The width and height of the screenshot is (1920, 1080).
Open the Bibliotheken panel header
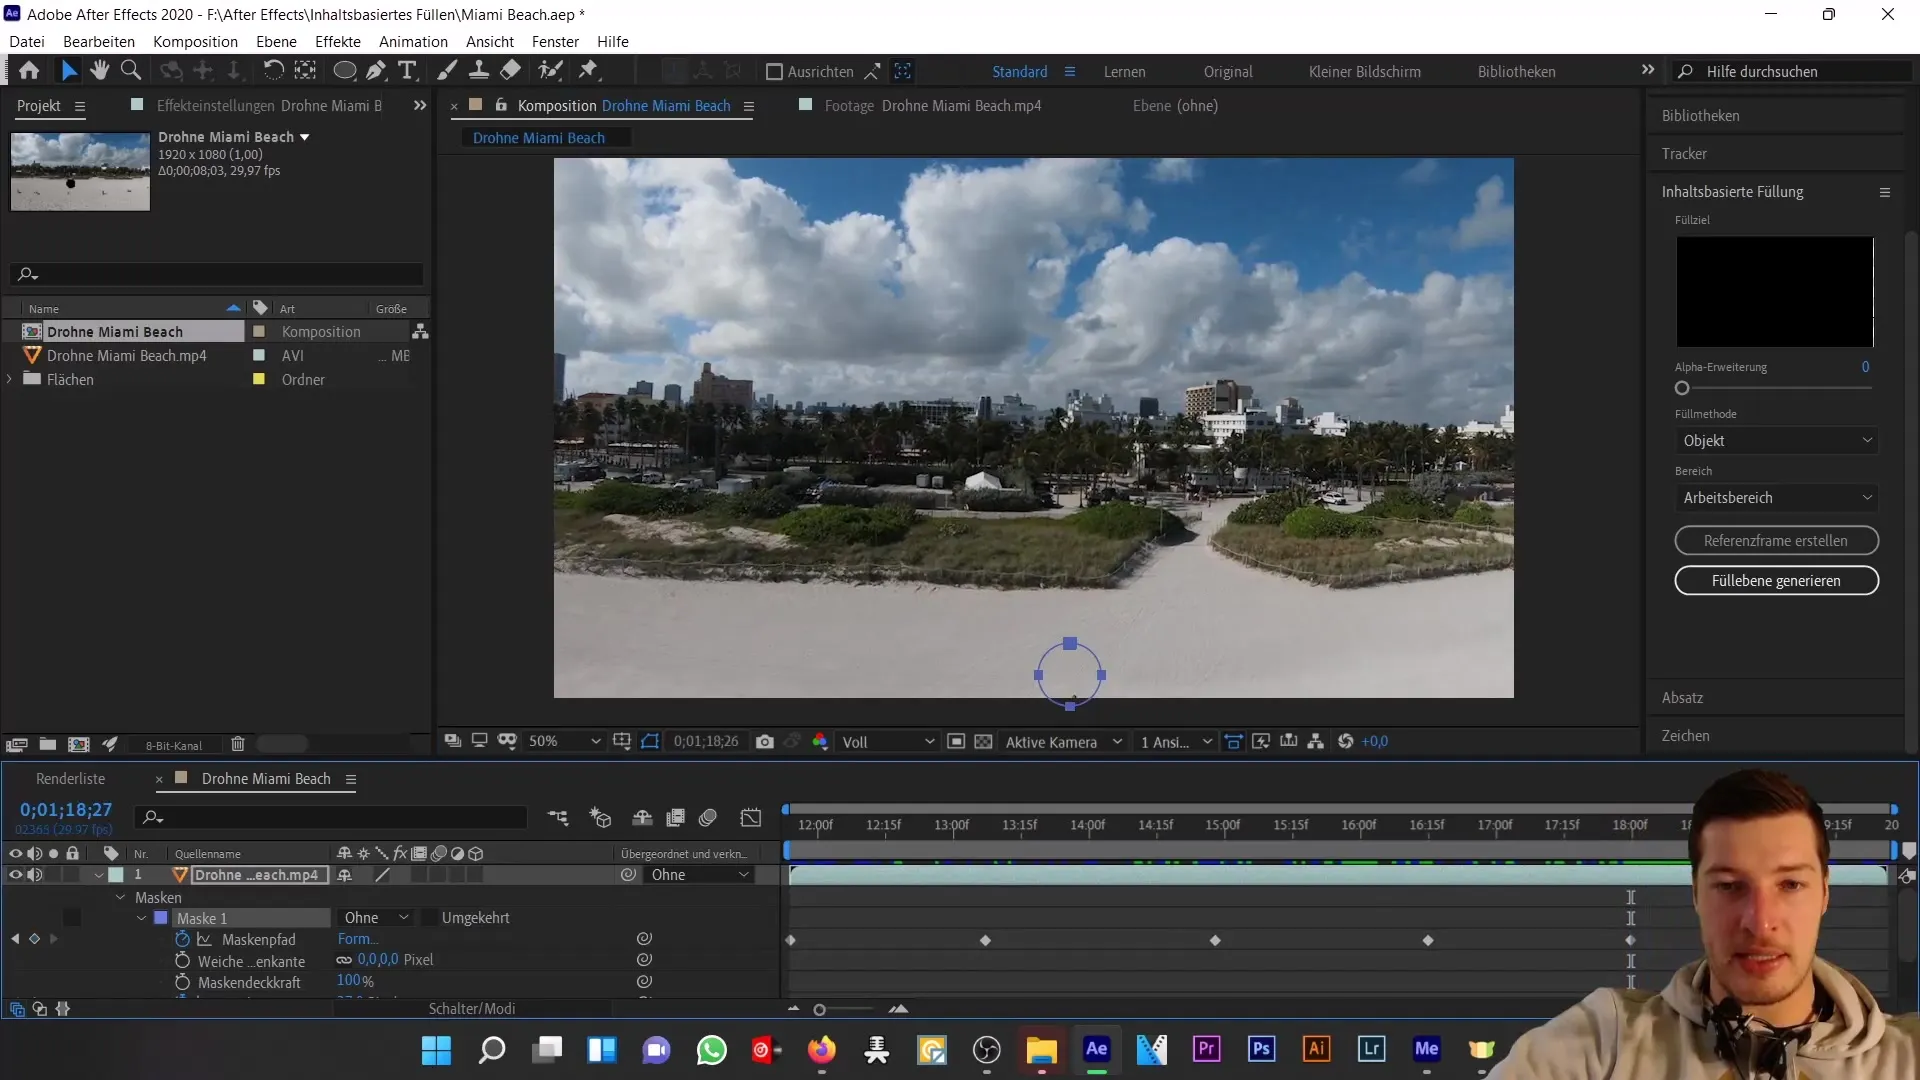pyautogui.click(x=1700, y=116)
